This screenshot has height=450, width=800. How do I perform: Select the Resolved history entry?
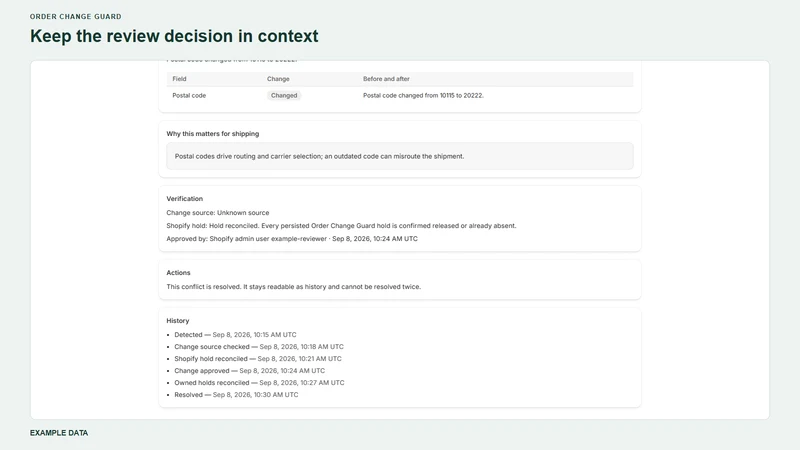(x=236, y=395)
